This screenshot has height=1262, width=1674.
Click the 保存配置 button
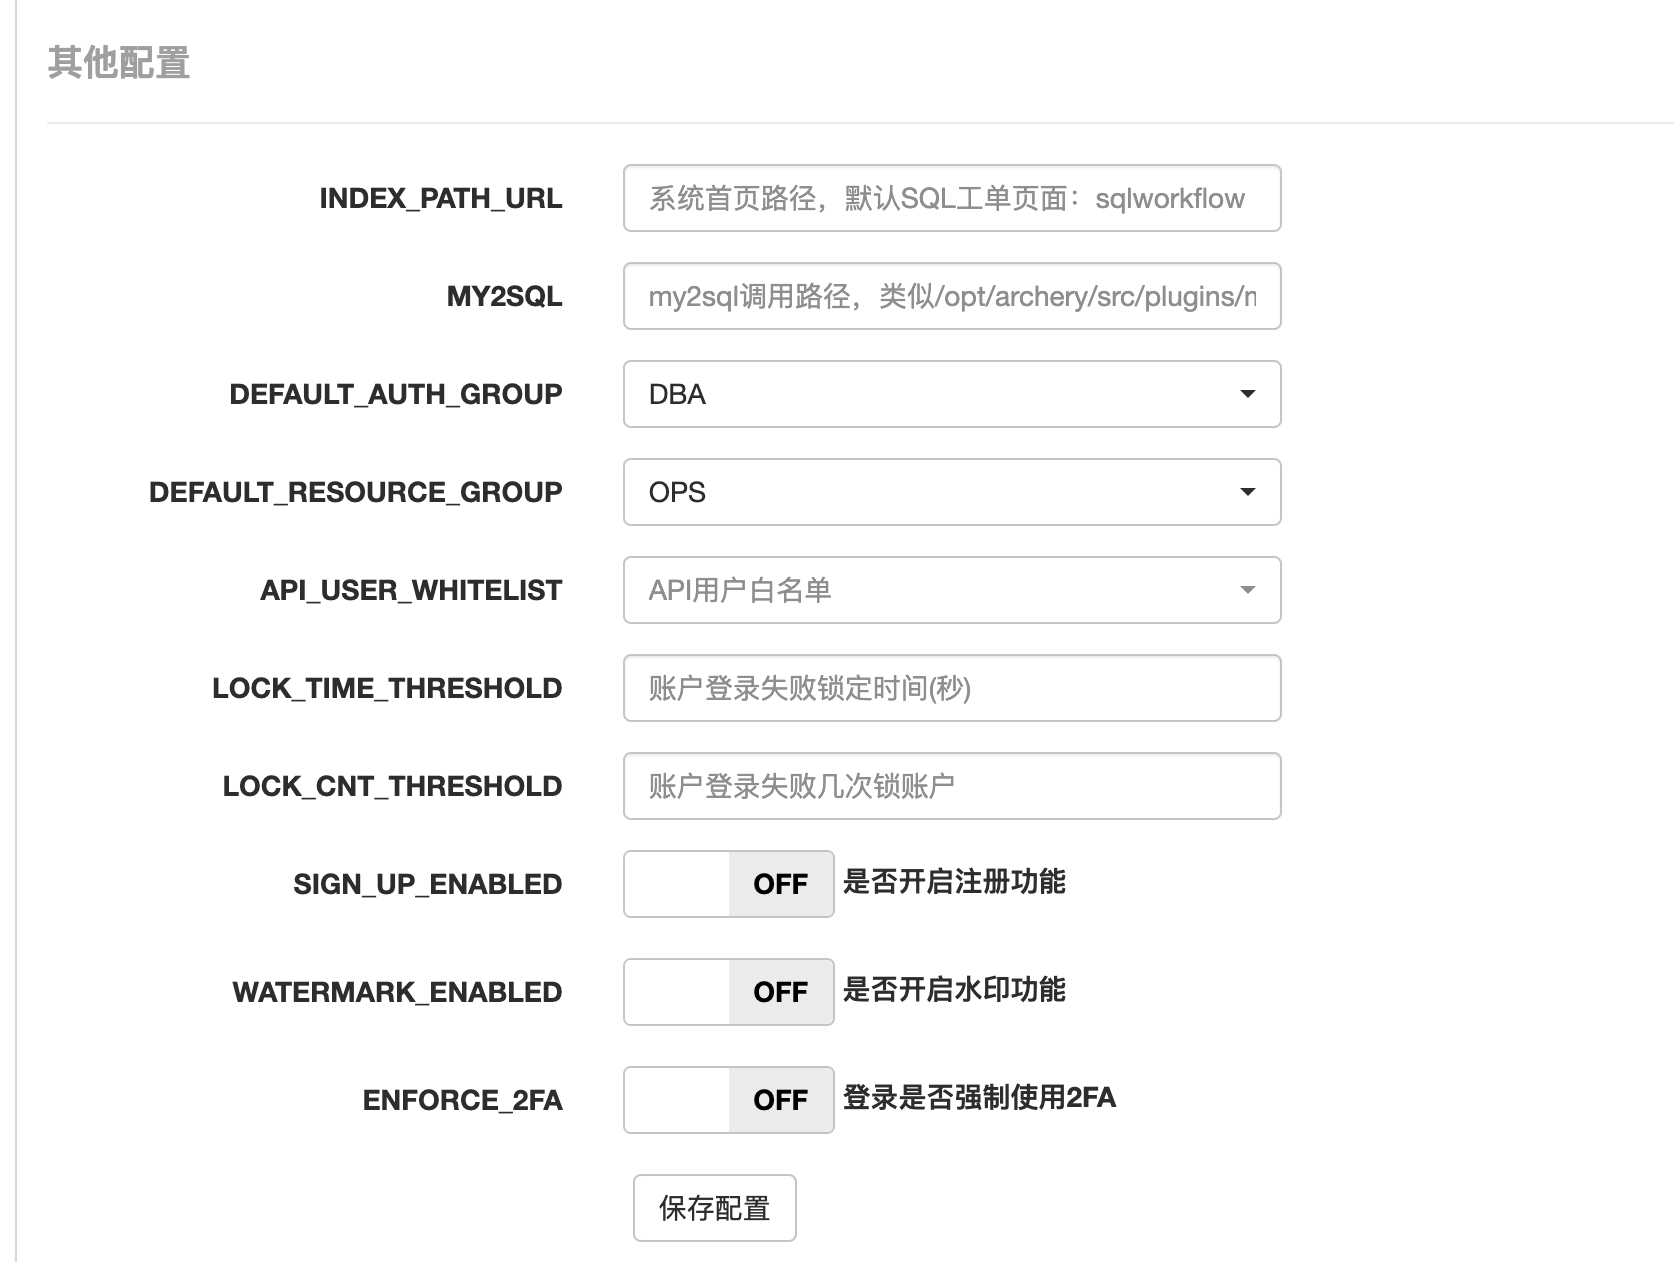coord(714,1208)
